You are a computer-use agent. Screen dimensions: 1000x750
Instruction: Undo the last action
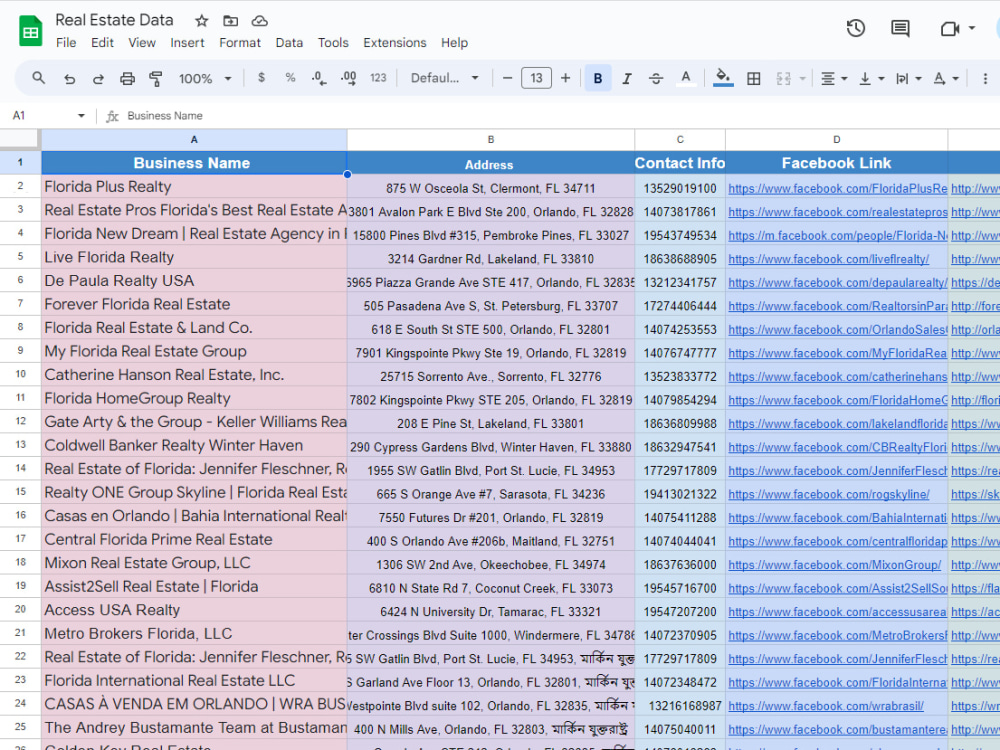coord(70,78)
